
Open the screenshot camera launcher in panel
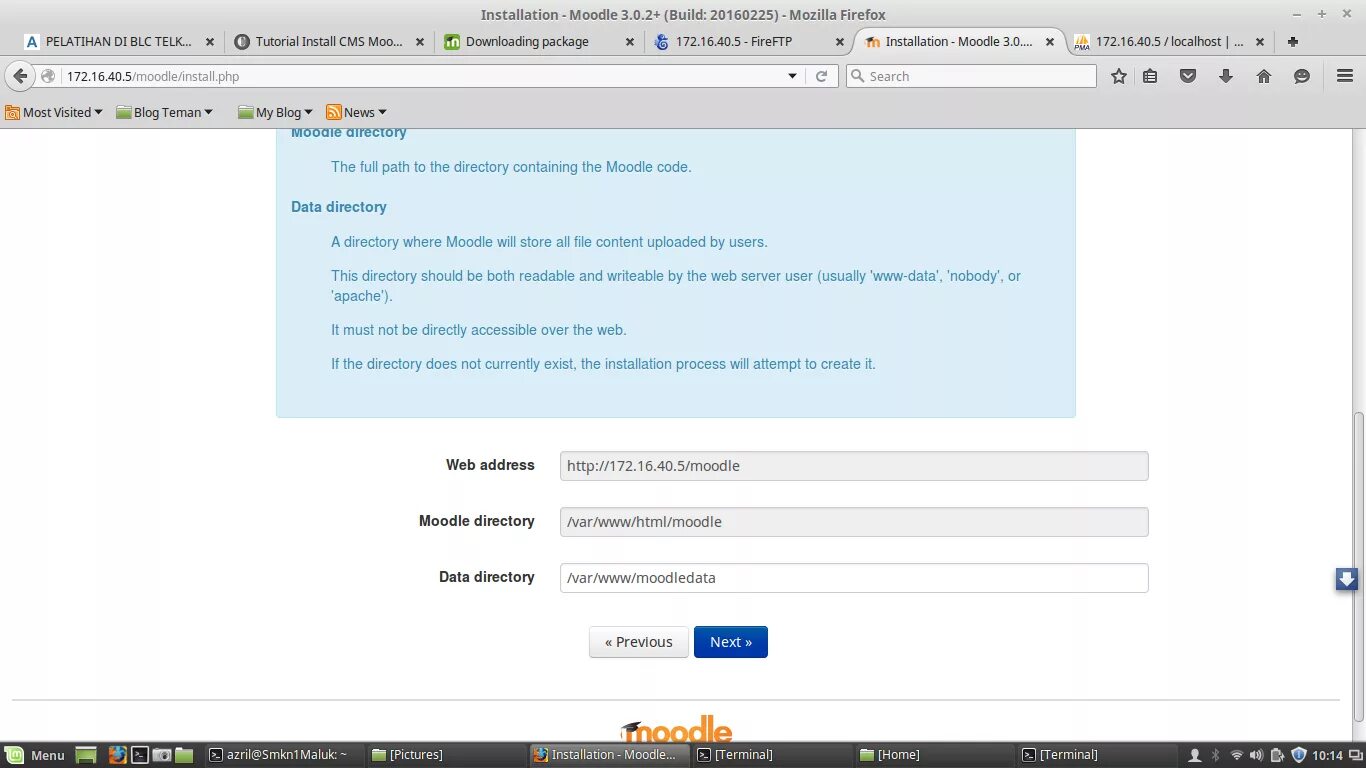coord(162,755)
